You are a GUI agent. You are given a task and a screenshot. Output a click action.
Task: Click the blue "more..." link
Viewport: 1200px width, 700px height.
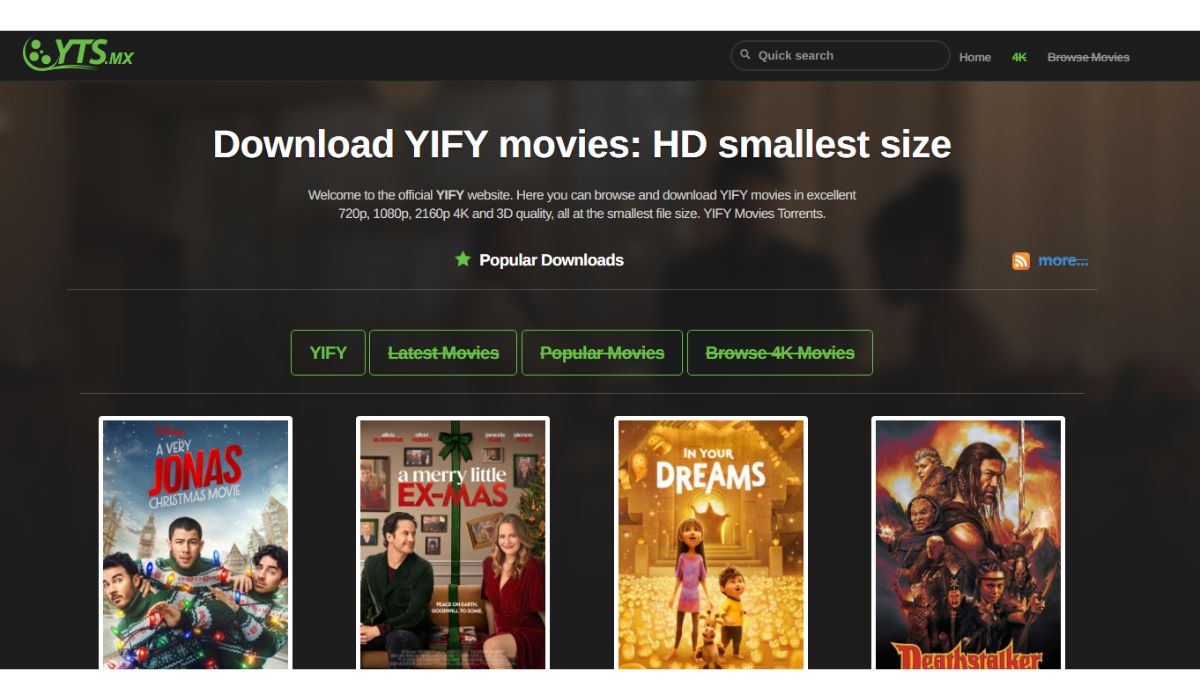(1062, 260)
